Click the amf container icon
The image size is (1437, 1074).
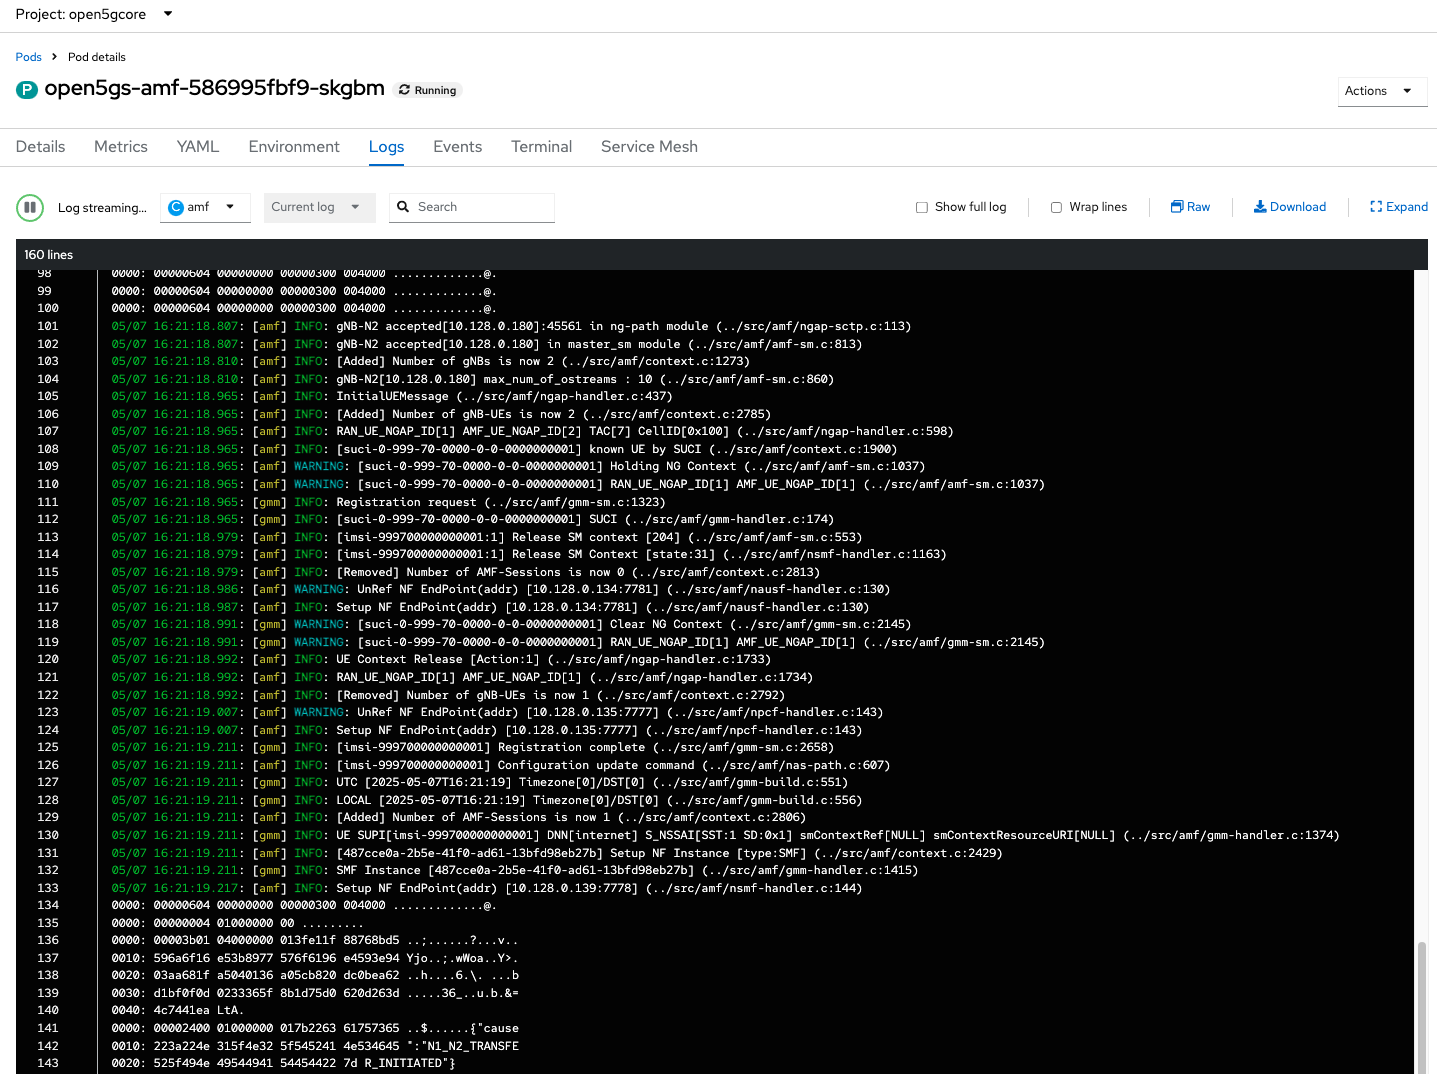pos(176,207)
